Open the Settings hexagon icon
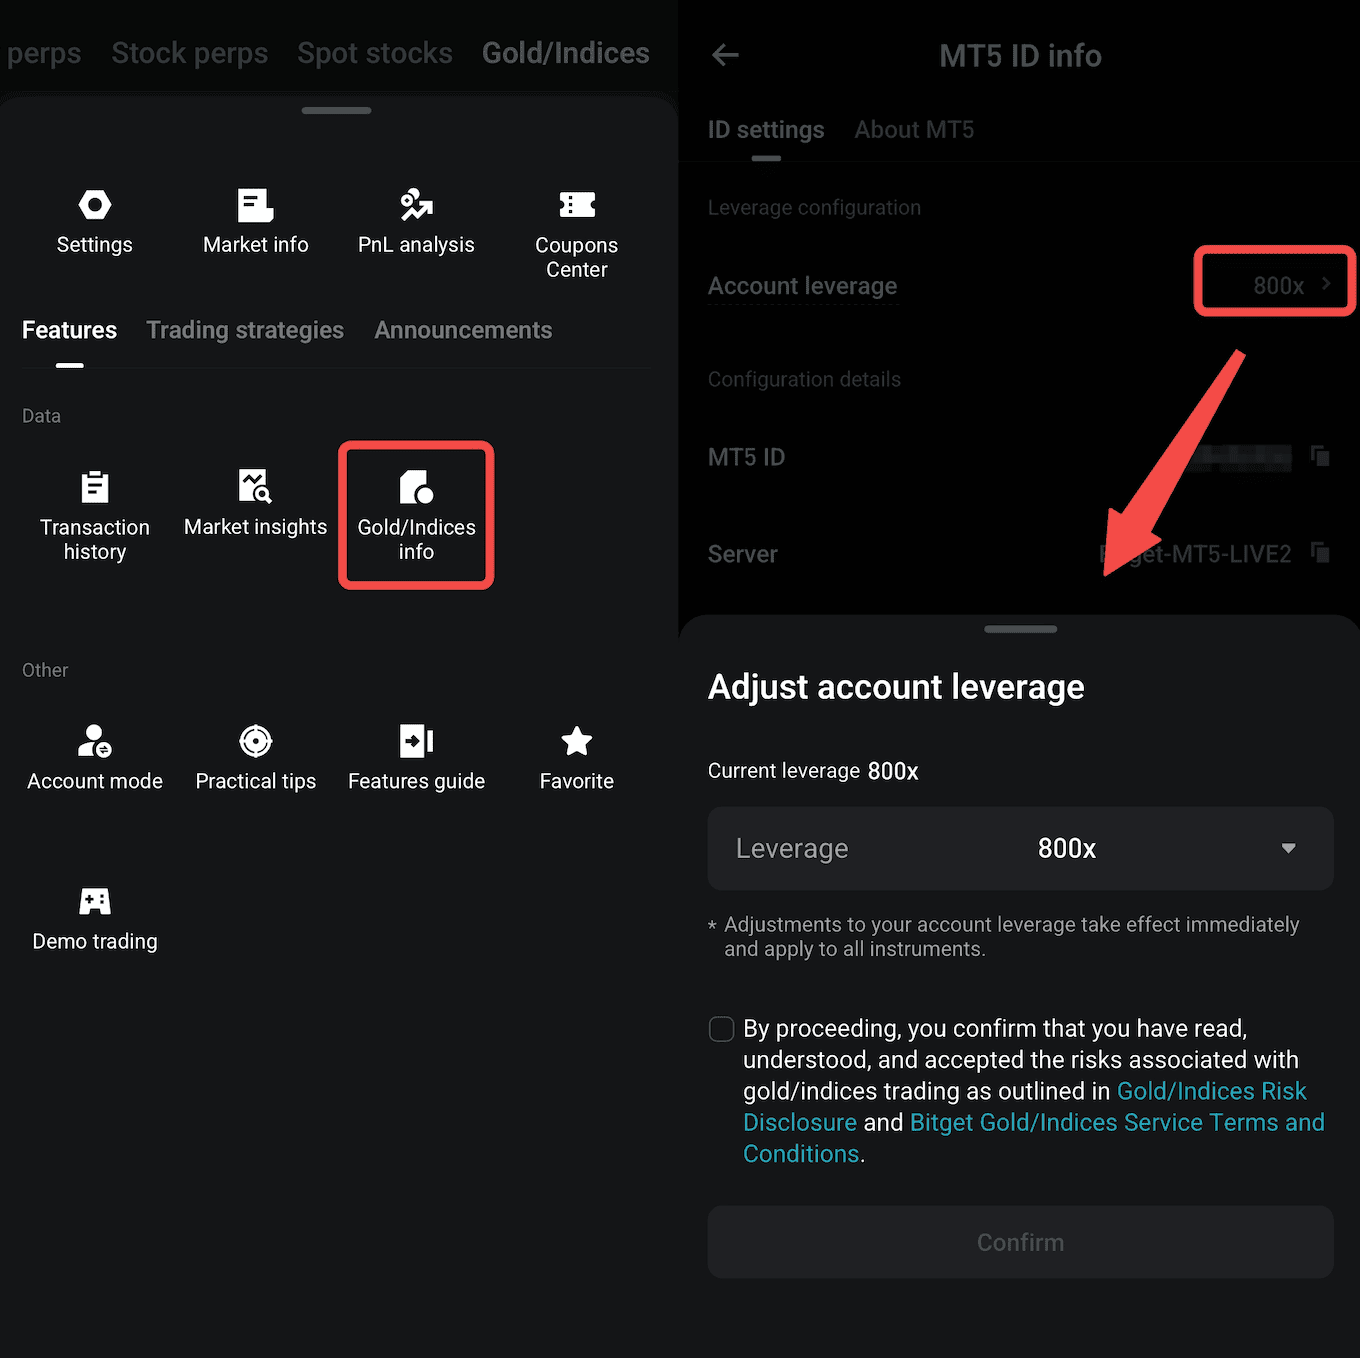This screenshot has width=1360, height=1358. [x=95, y=205]
